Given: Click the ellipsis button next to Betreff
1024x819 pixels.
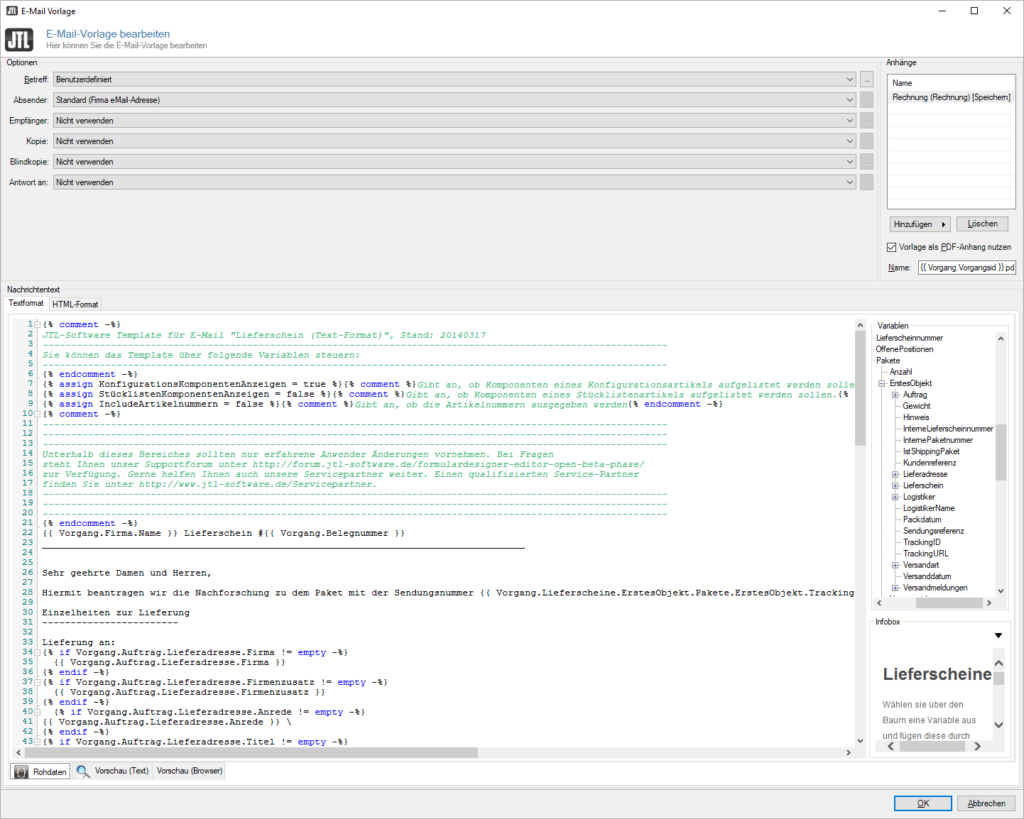Looking at the screenshot, I should 867,78.
